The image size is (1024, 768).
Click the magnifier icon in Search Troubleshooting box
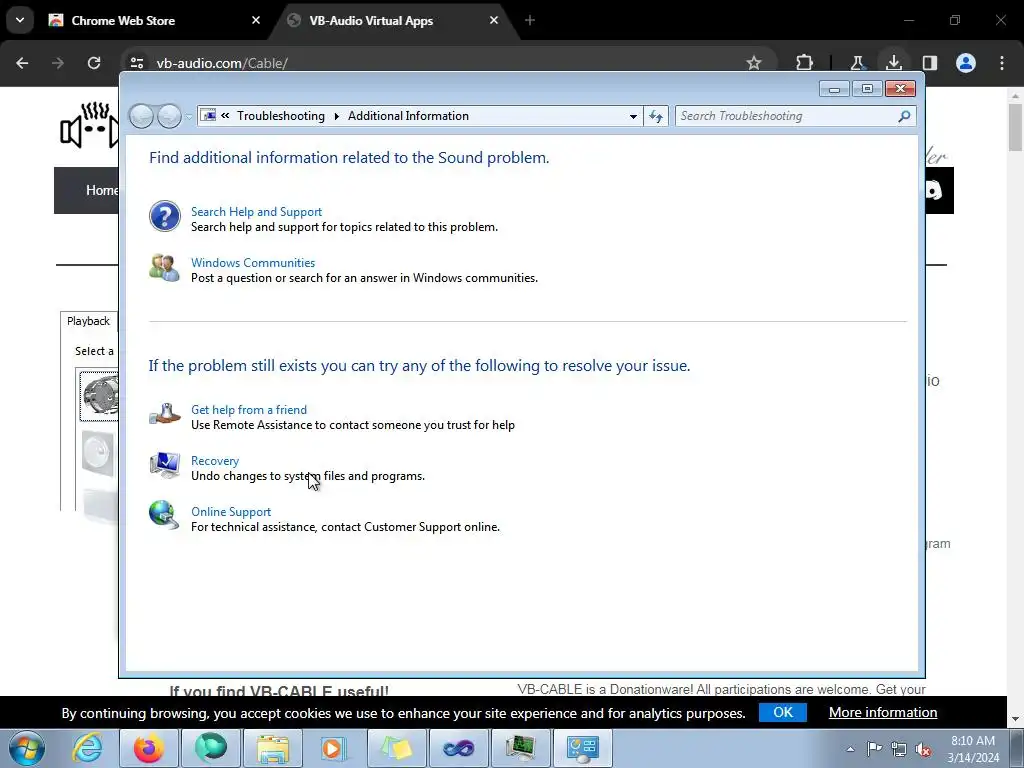(x=904, y=116)
